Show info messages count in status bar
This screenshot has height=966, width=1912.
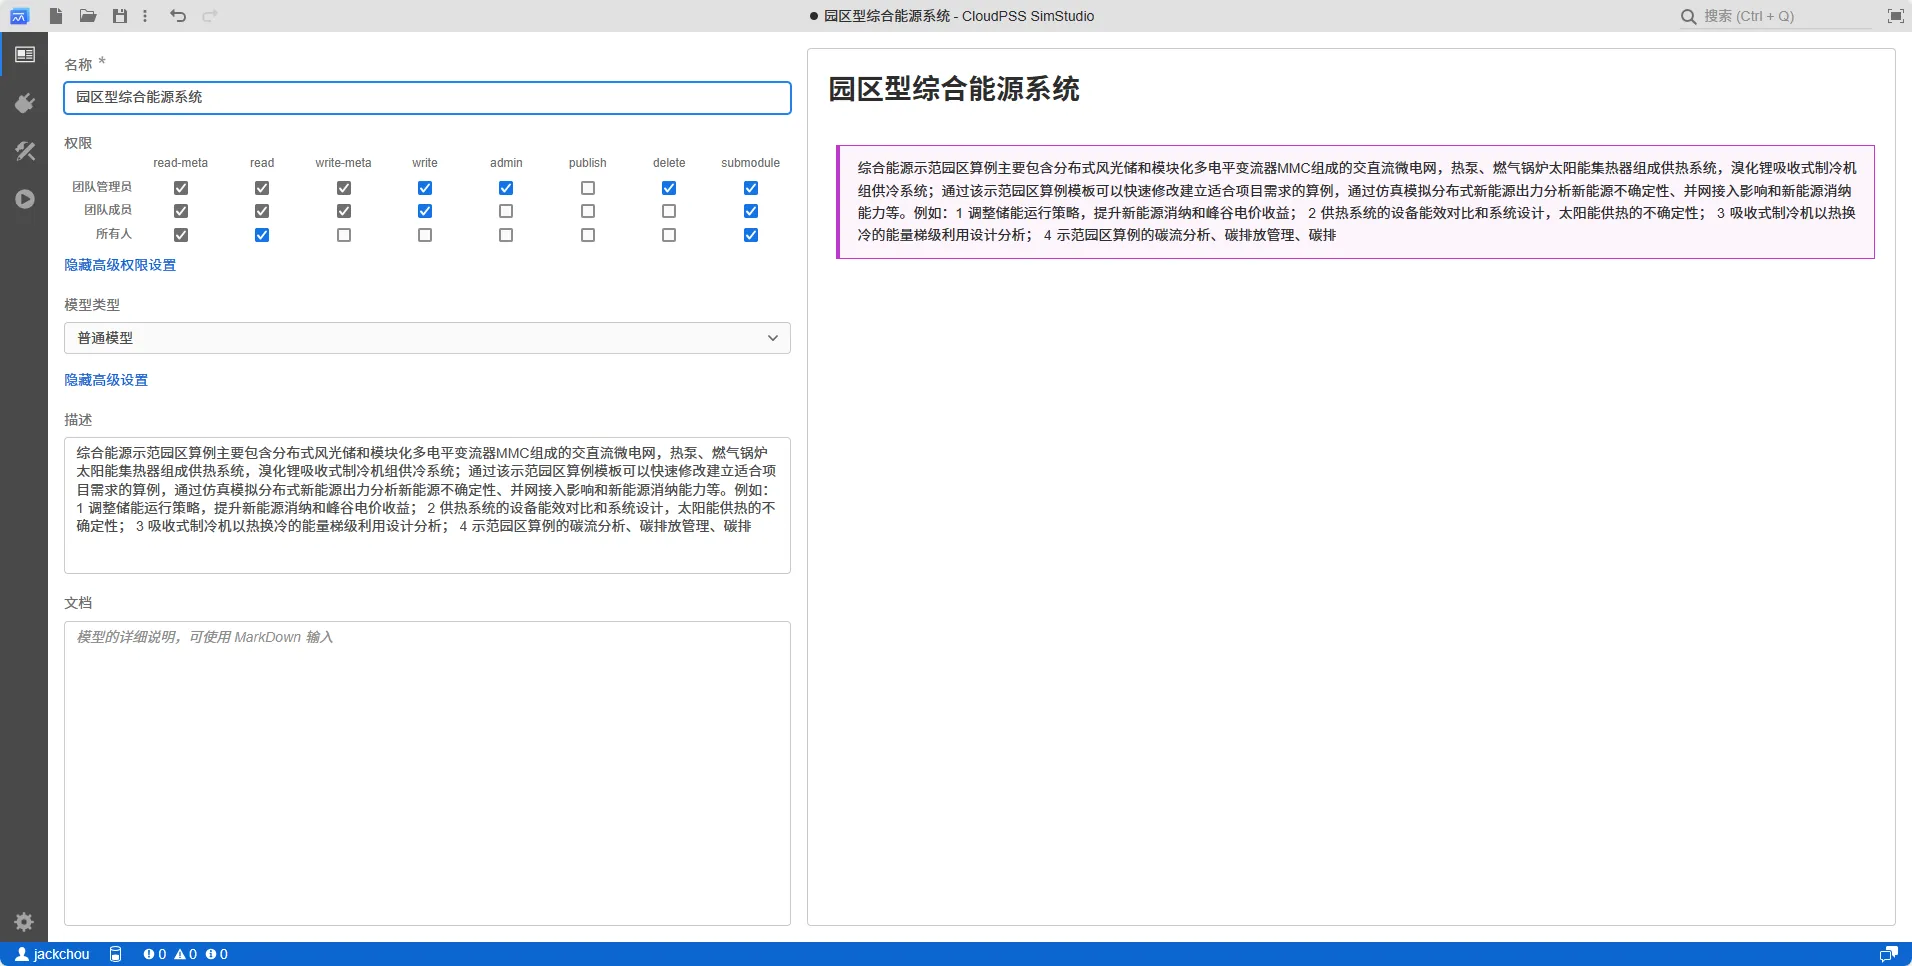click(x=217, y=954)
